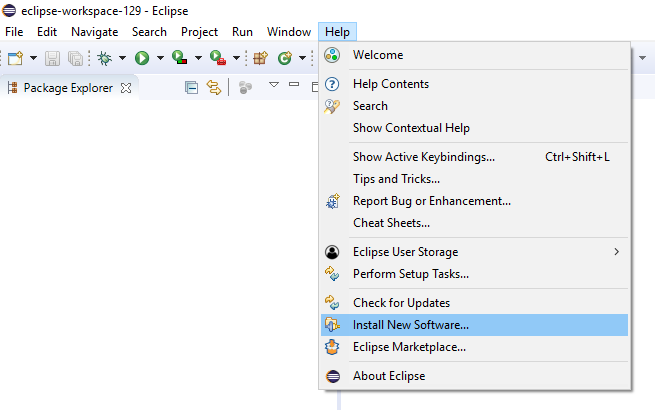Minimize the Package Explorer panel
The width and height of the screenshot is (655, 410).
coord(294,86)
